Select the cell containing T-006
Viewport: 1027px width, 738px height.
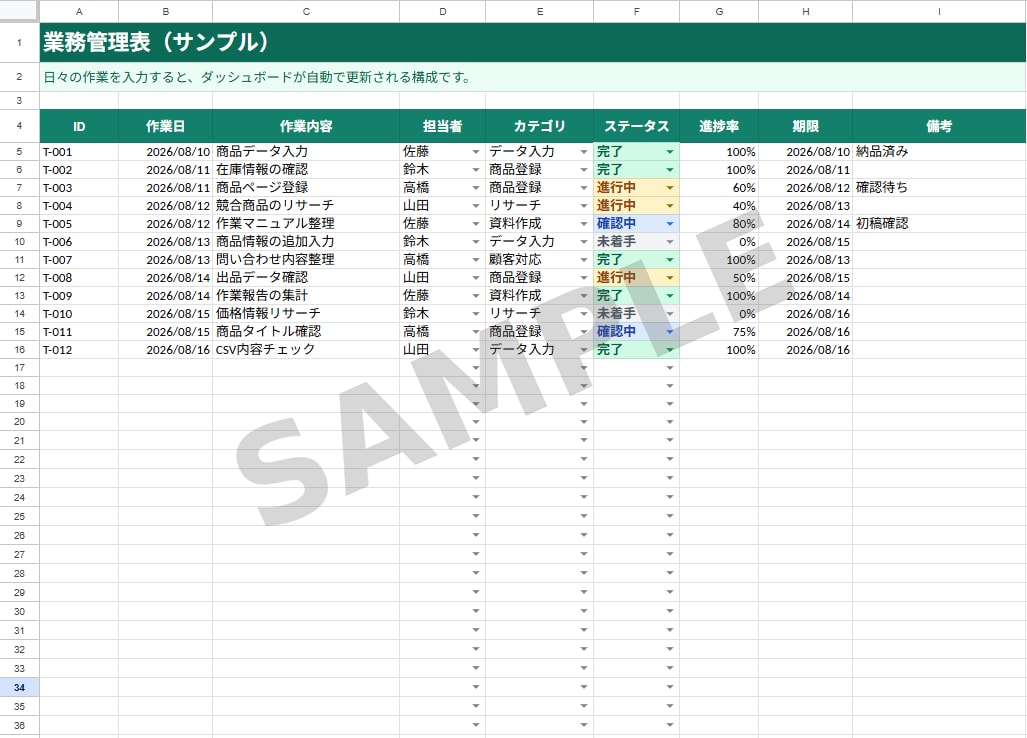79,242
